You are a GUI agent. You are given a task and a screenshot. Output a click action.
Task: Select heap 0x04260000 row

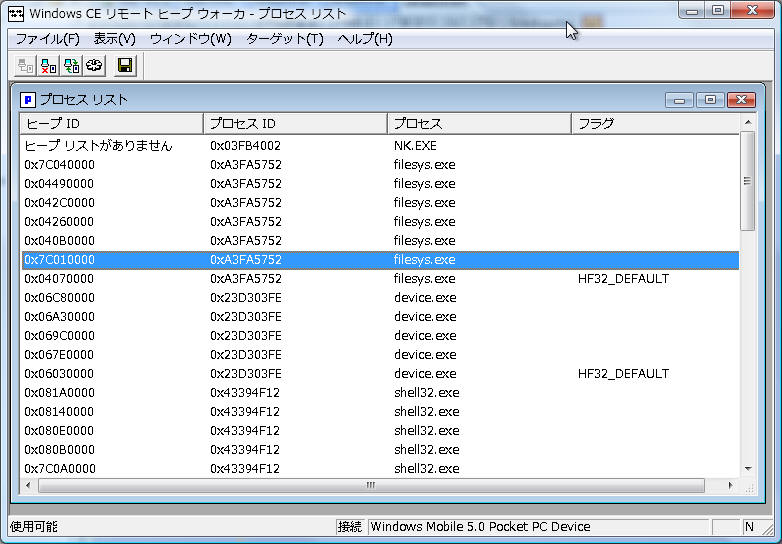pos(380,221)
